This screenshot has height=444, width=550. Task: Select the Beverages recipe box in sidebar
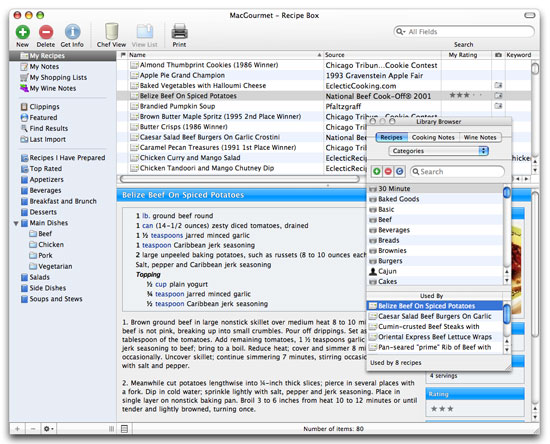[x=45, y=190]
